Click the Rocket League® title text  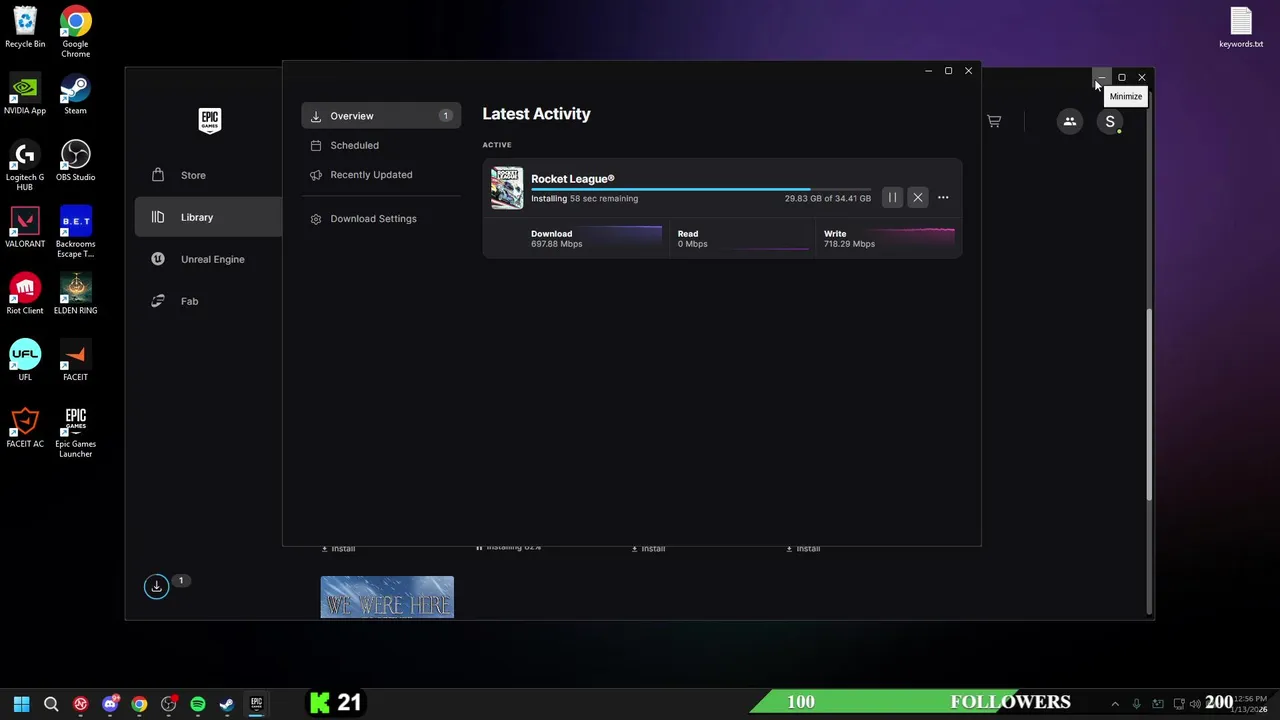pos(572,179)
